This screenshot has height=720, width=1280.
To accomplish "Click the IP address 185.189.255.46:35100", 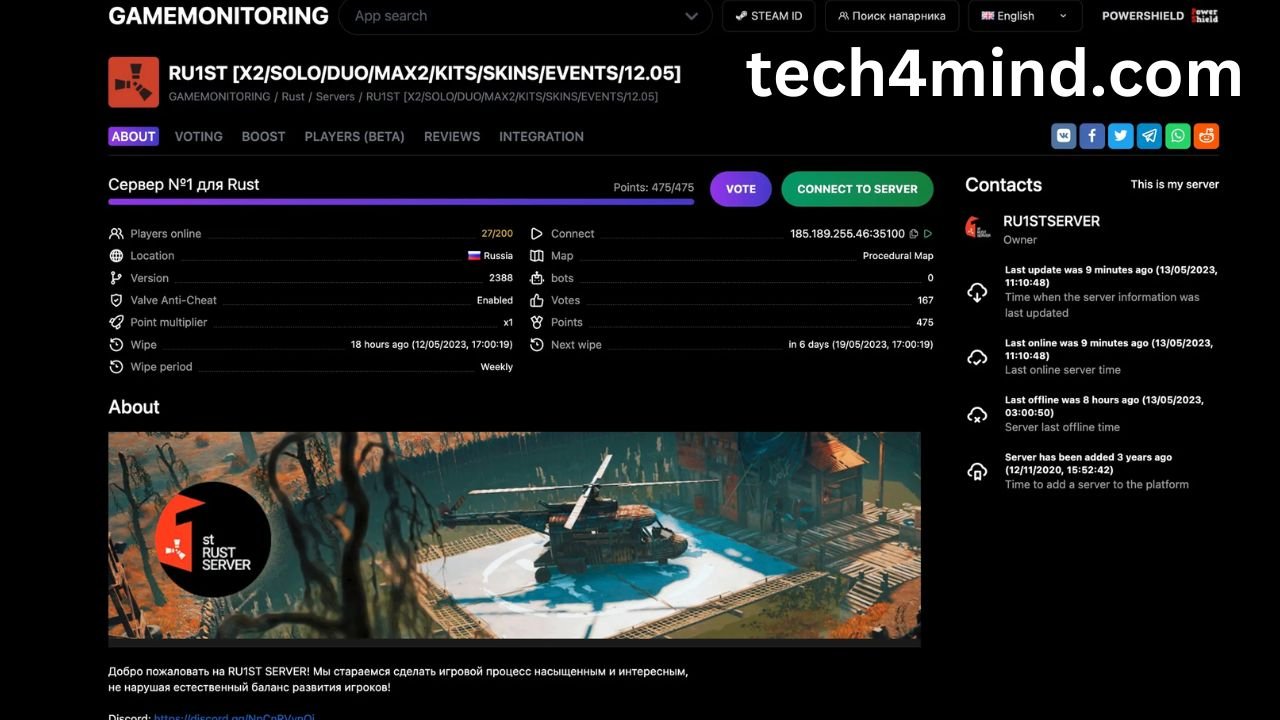I will click(x=847, y=234).
